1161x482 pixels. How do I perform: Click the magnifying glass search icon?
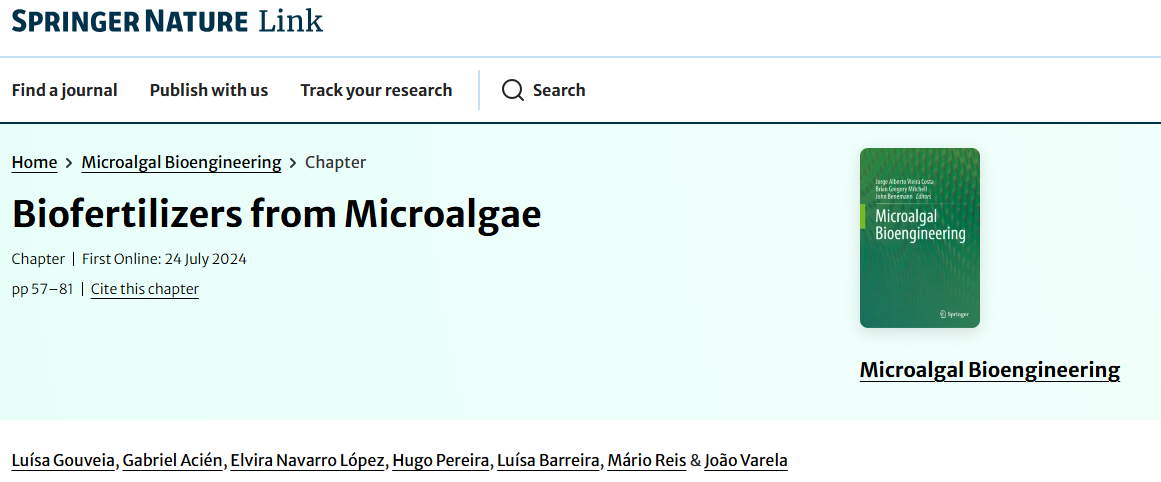click(x=512, y=90)
